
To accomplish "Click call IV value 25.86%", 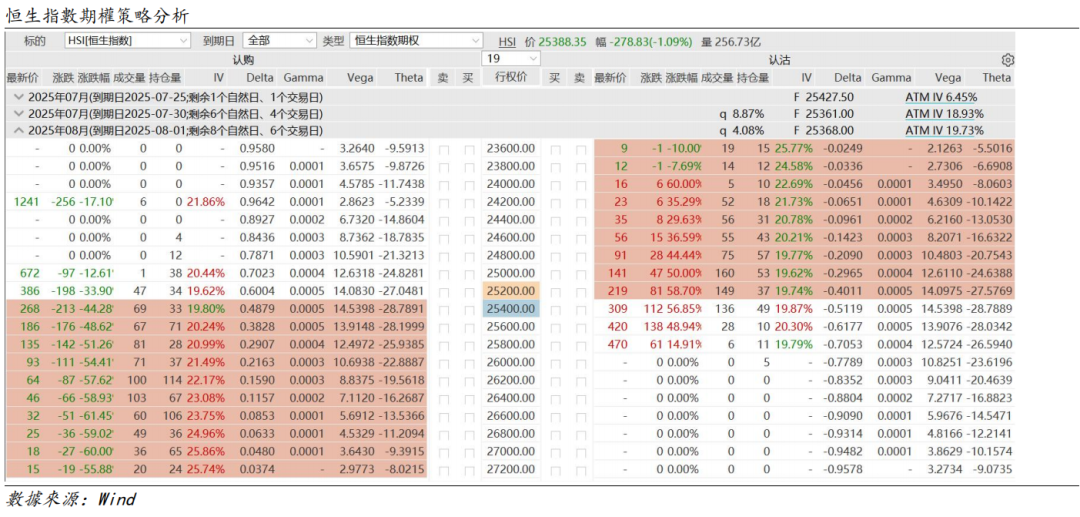I will point(208,452).
